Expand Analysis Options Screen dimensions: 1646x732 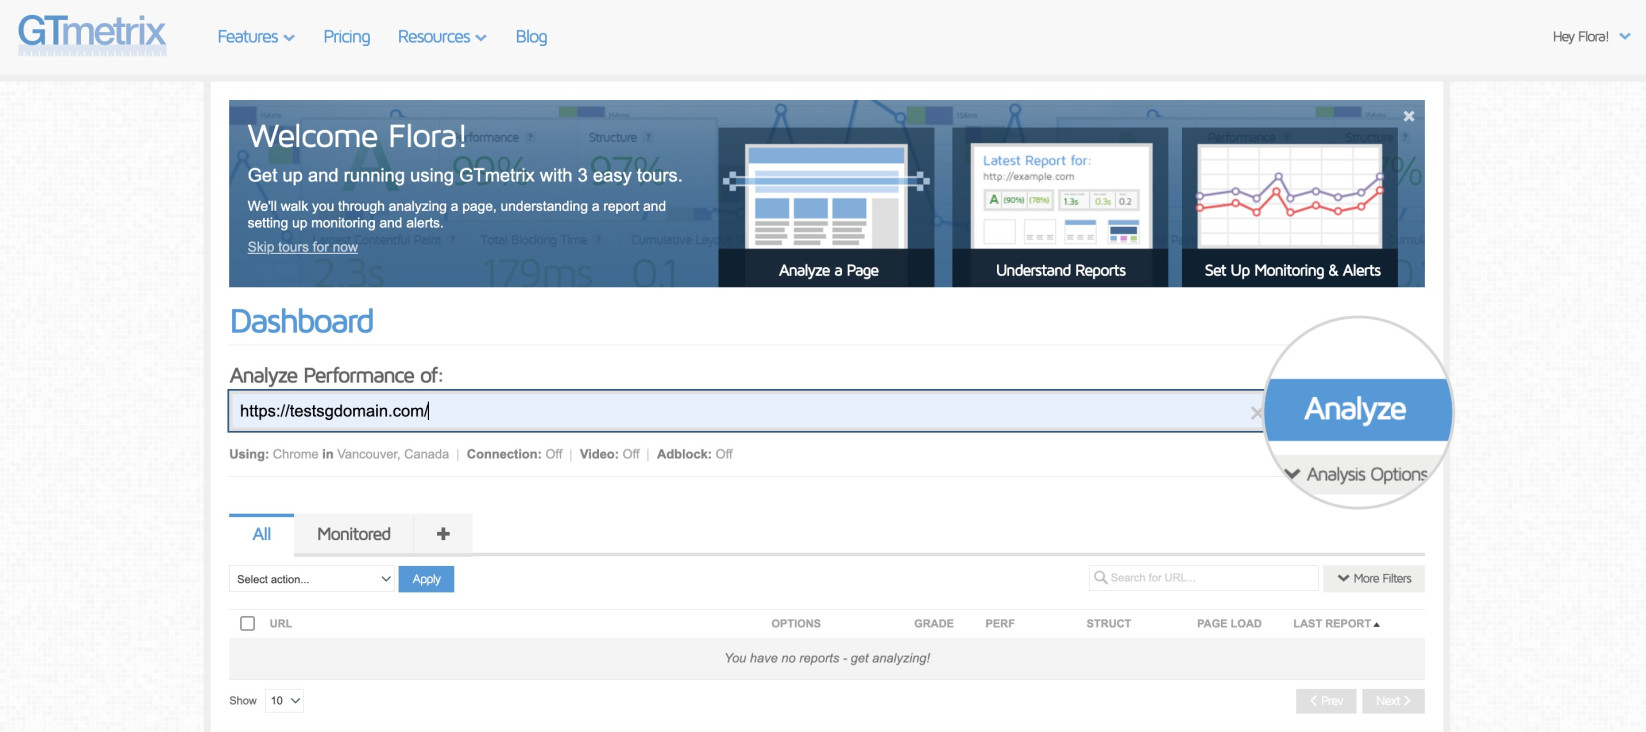pos(1356,474)
